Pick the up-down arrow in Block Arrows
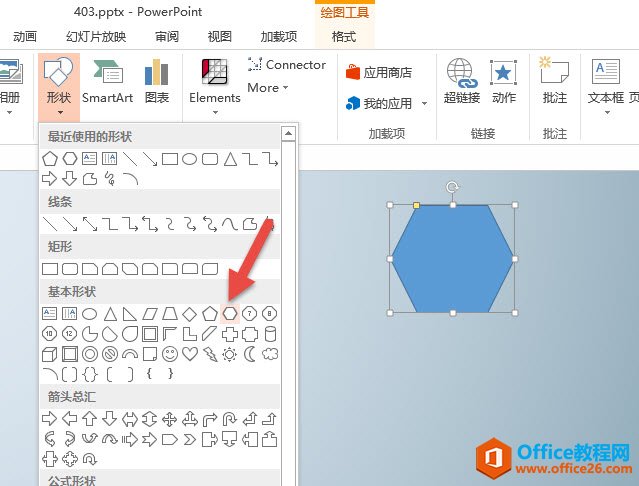Image resolution: width=639 pixels, height=486 pixels. click(150, 418)
